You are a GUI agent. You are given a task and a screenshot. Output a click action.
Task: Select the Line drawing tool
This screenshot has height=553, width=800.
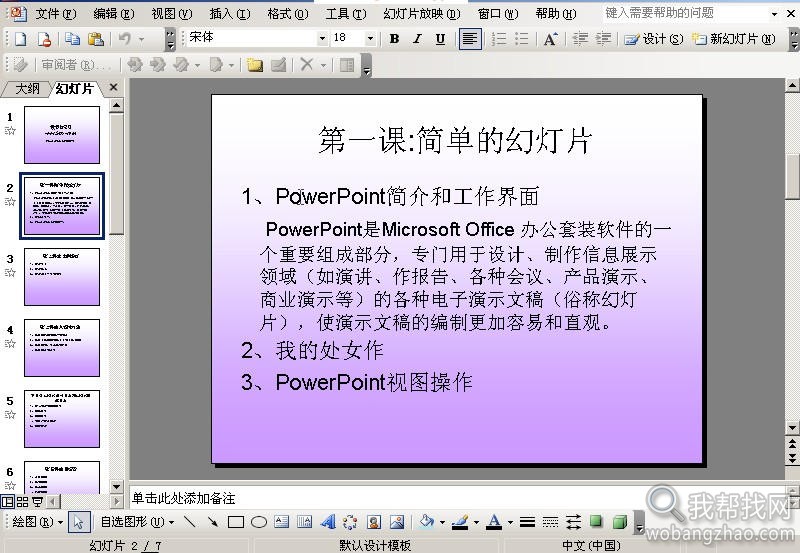[190, 522]
